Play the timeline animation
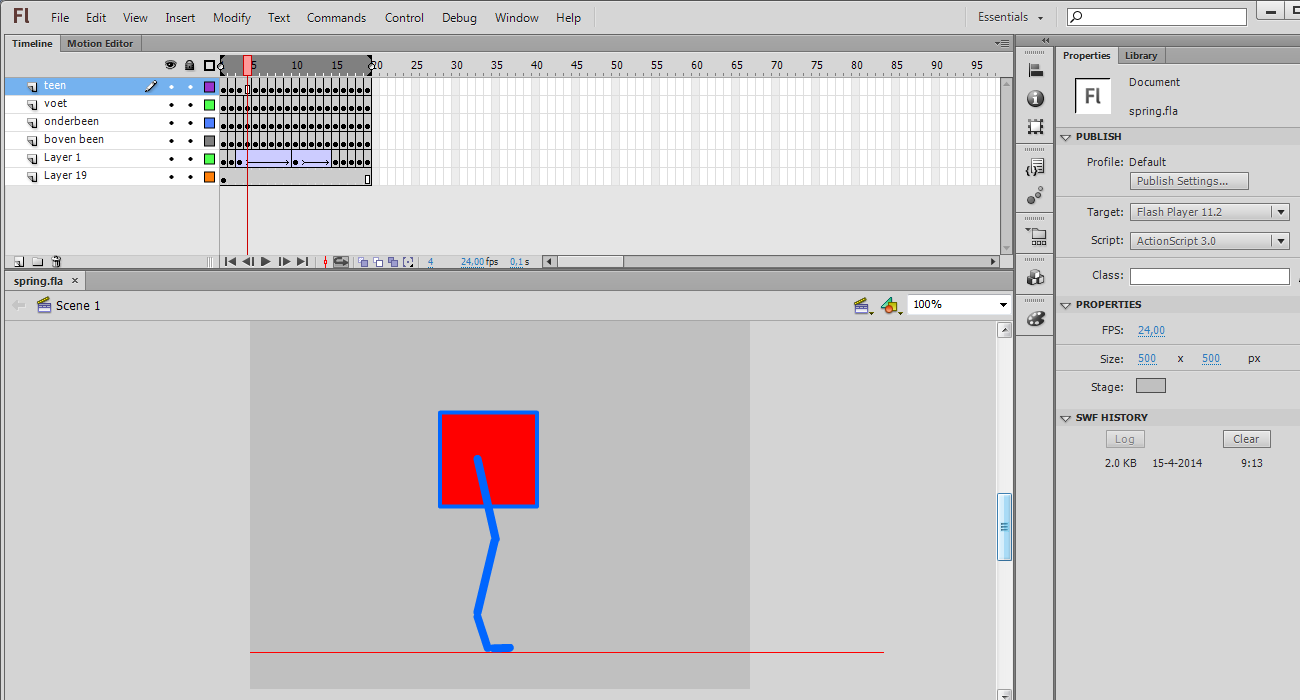The width and height of the screenshot is (1300, 700). pos(266,262)
